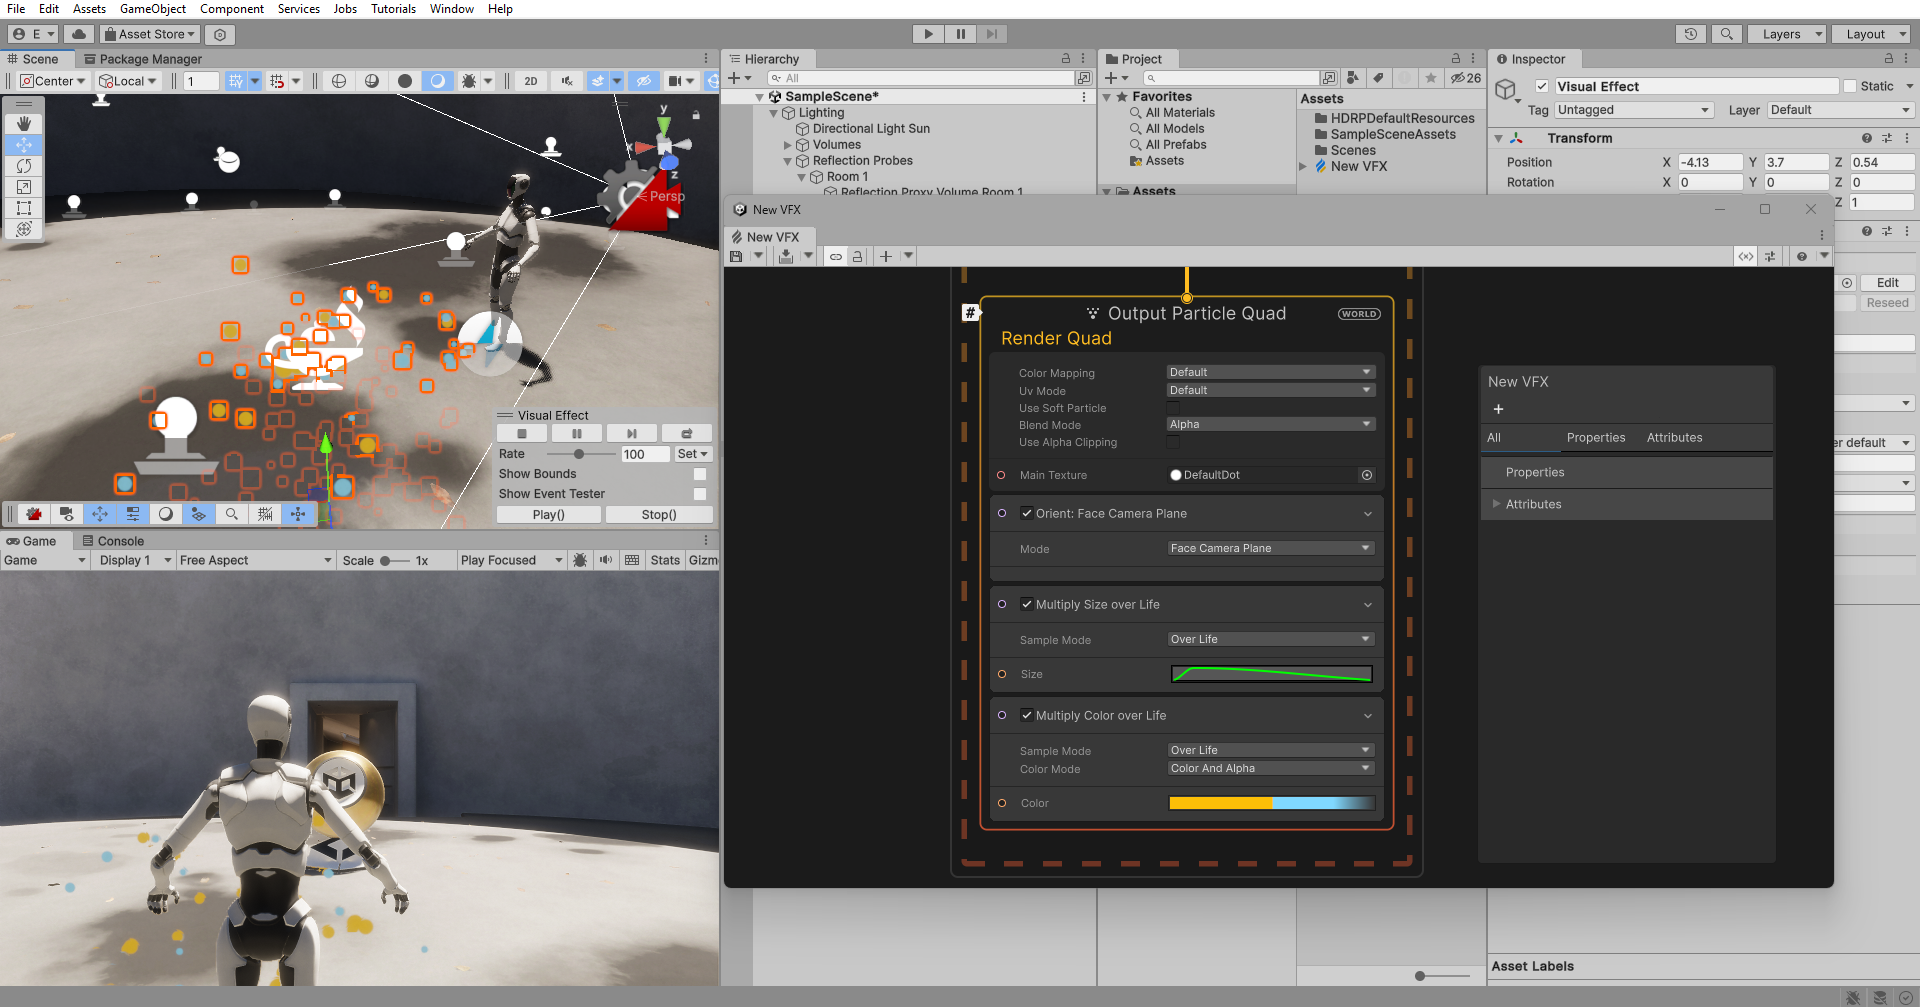Open the undo history icon
This screenshot has height=1007, width=1920.
point(1691,34)
